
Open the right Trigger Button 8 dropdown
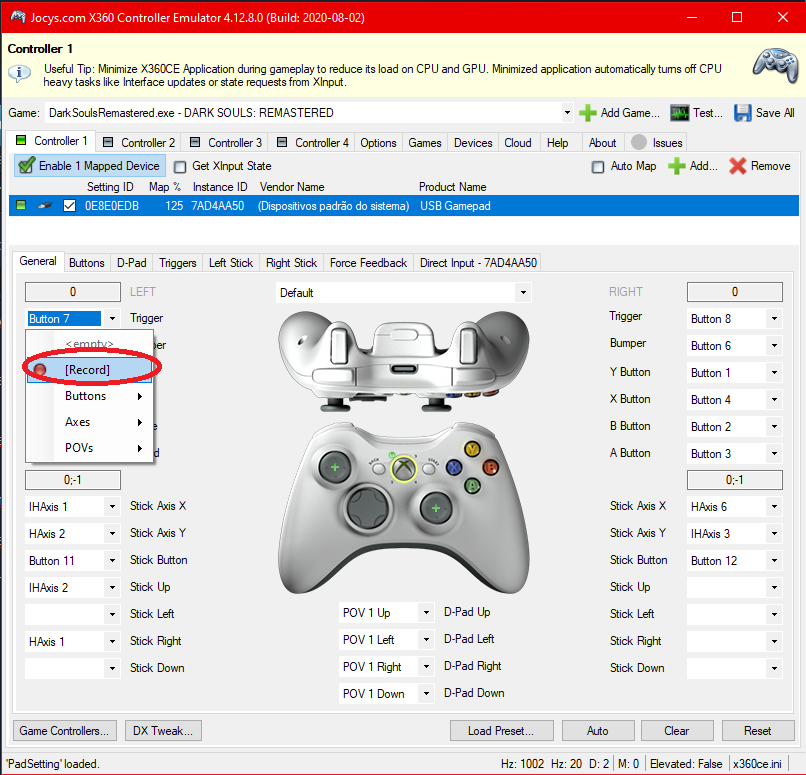pyautogui.click(x=774, y=319)
